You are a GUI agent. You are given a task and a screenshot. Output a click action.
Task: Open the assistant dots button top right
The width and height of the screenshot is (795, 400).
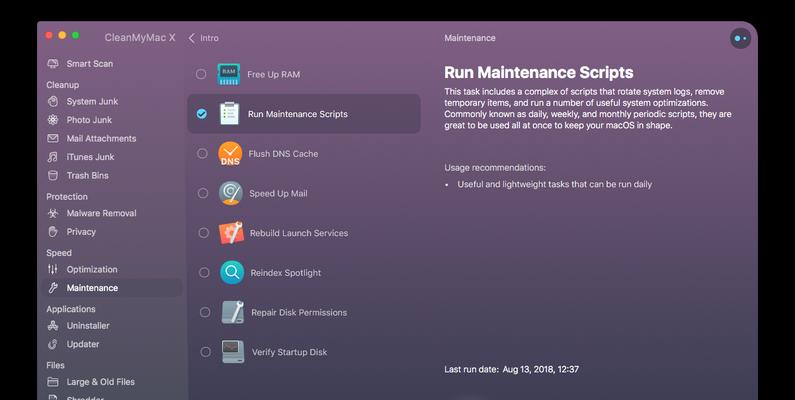click(740, 39)
